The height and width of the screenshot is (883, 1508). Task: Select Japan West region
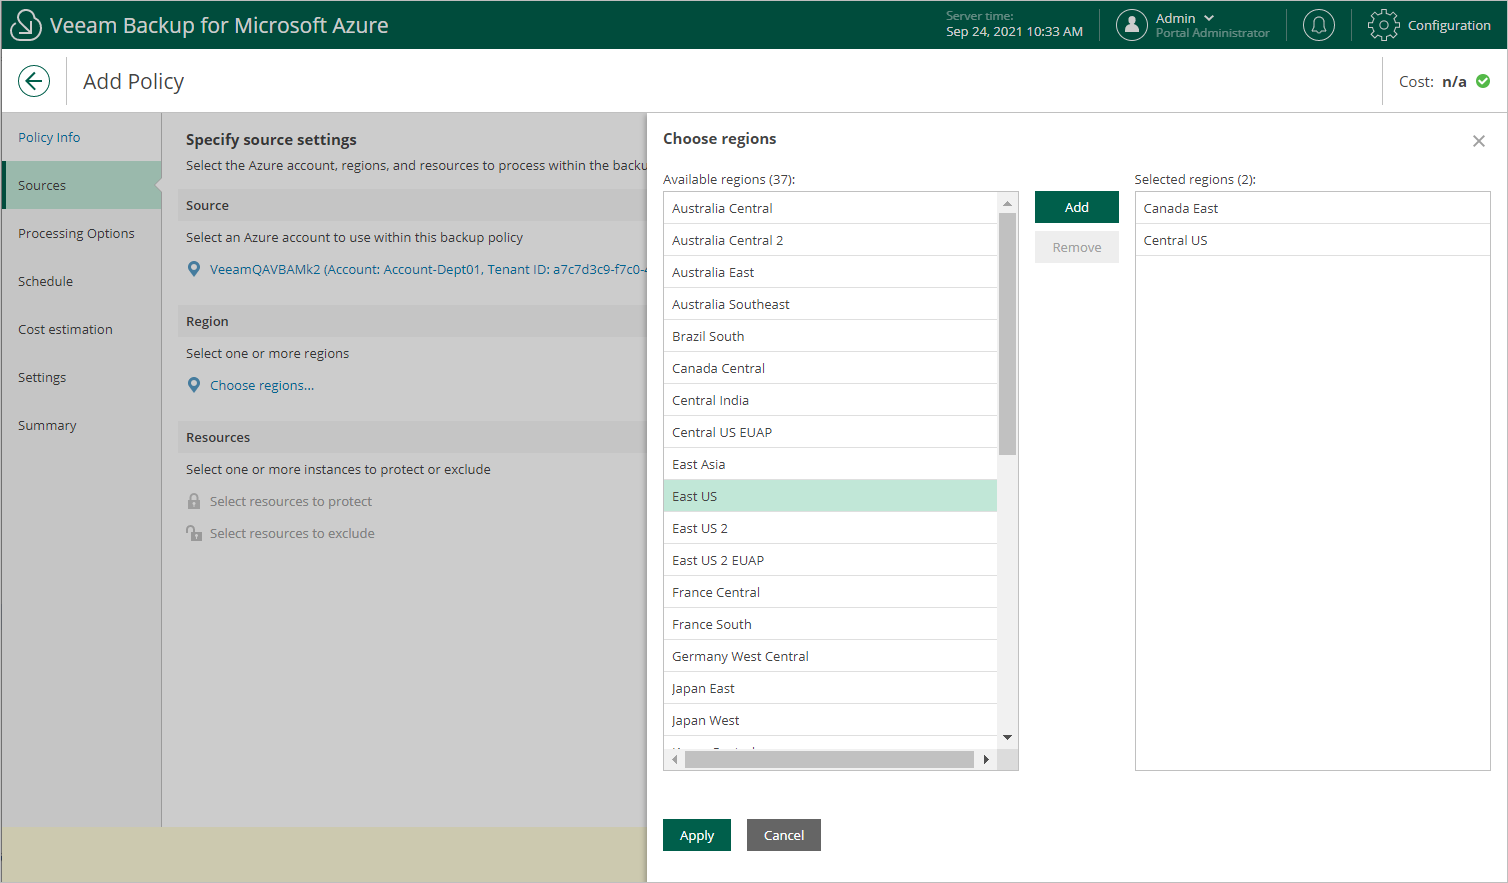(x=831, y=720)
